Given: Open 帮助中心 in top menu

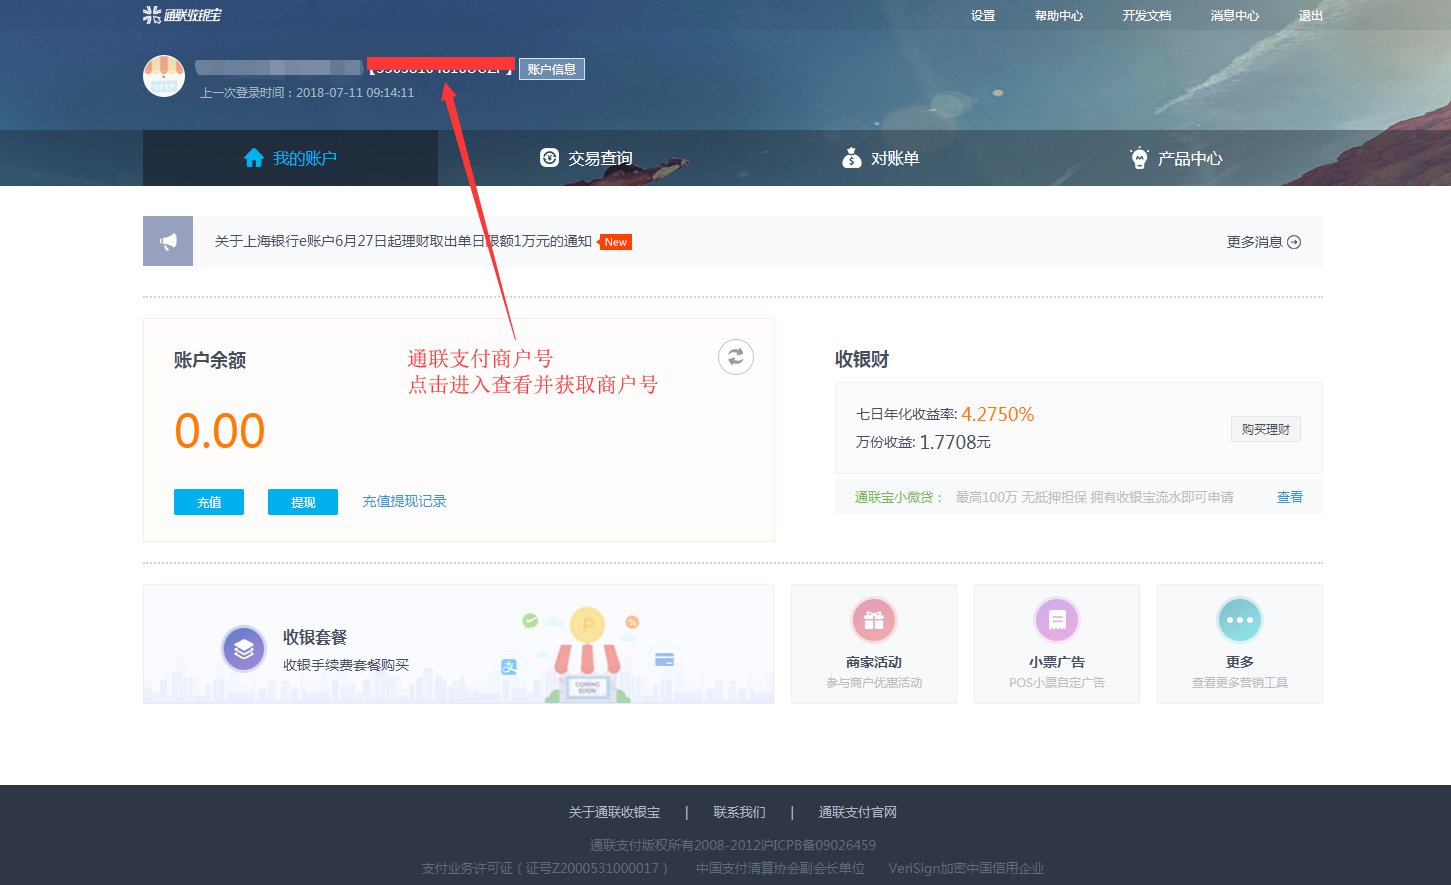Looking at the screenshot, I should tap(1059, 16).
